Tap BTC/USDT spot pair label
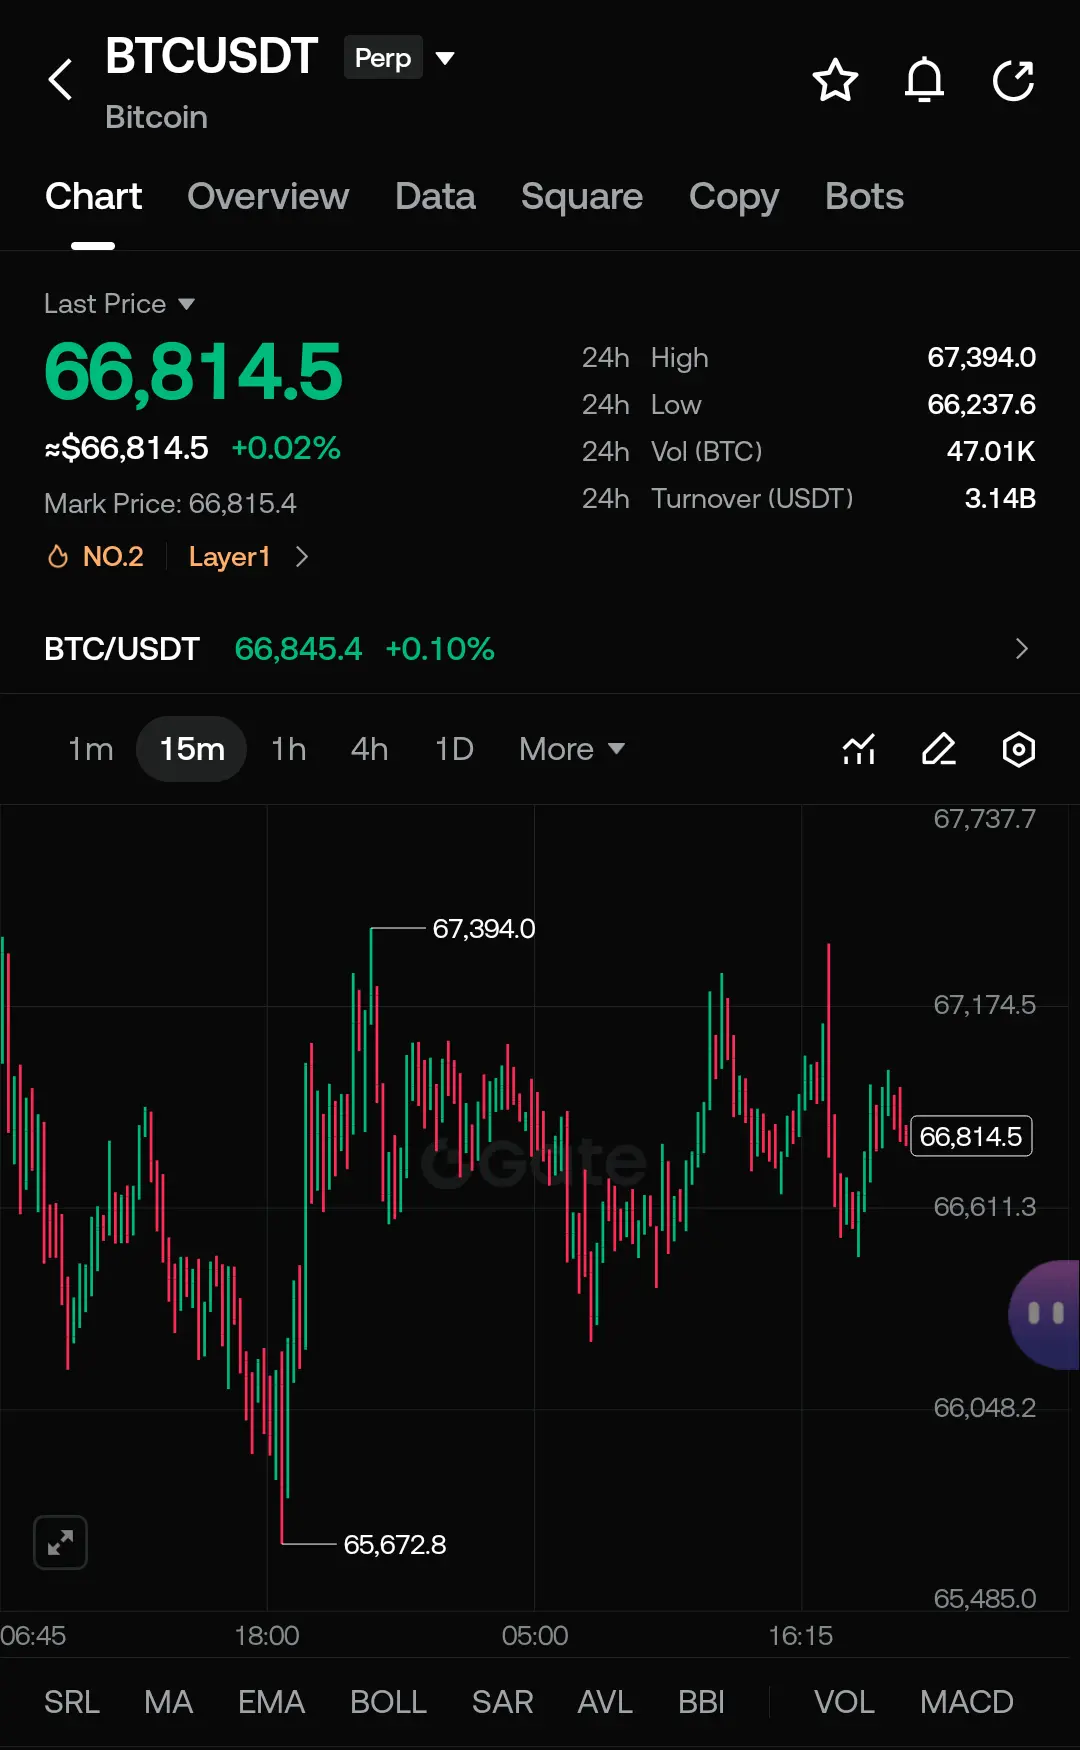The image size is (1080, 1750). 122,649
